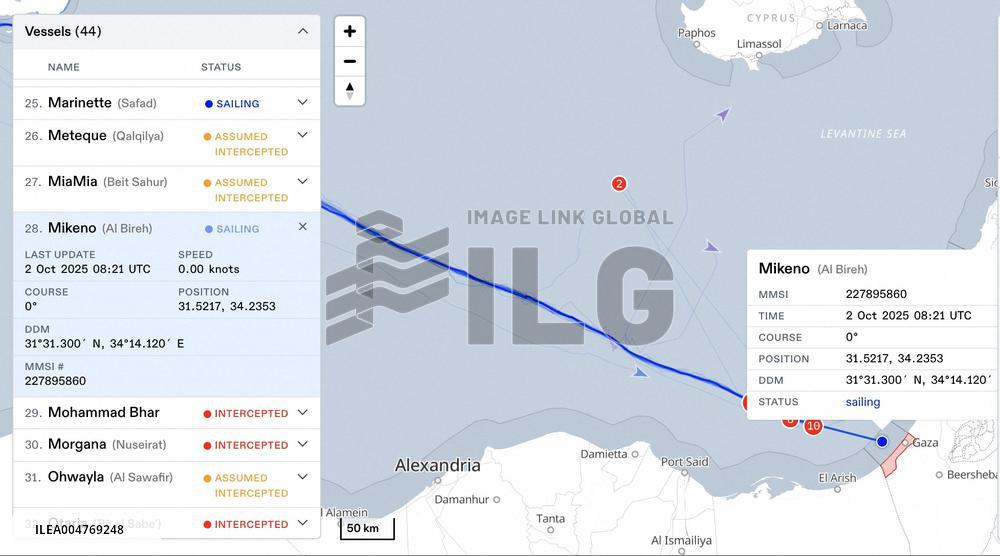Image resolution: width=1000 pixels, height=556 pixels.
Task: Expand the Mohammad Bhar vessel row
Action: [303, 413]
